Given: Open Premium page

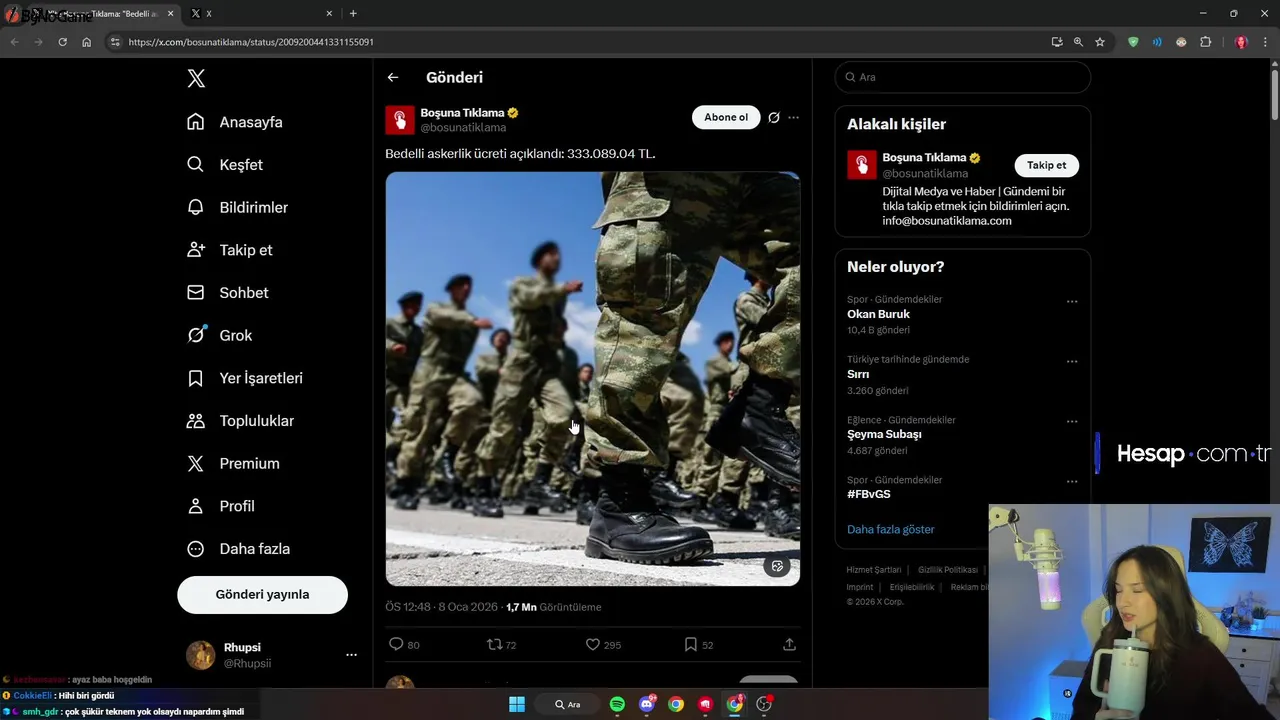Looking at the screenshot, I should click(234, 463).
